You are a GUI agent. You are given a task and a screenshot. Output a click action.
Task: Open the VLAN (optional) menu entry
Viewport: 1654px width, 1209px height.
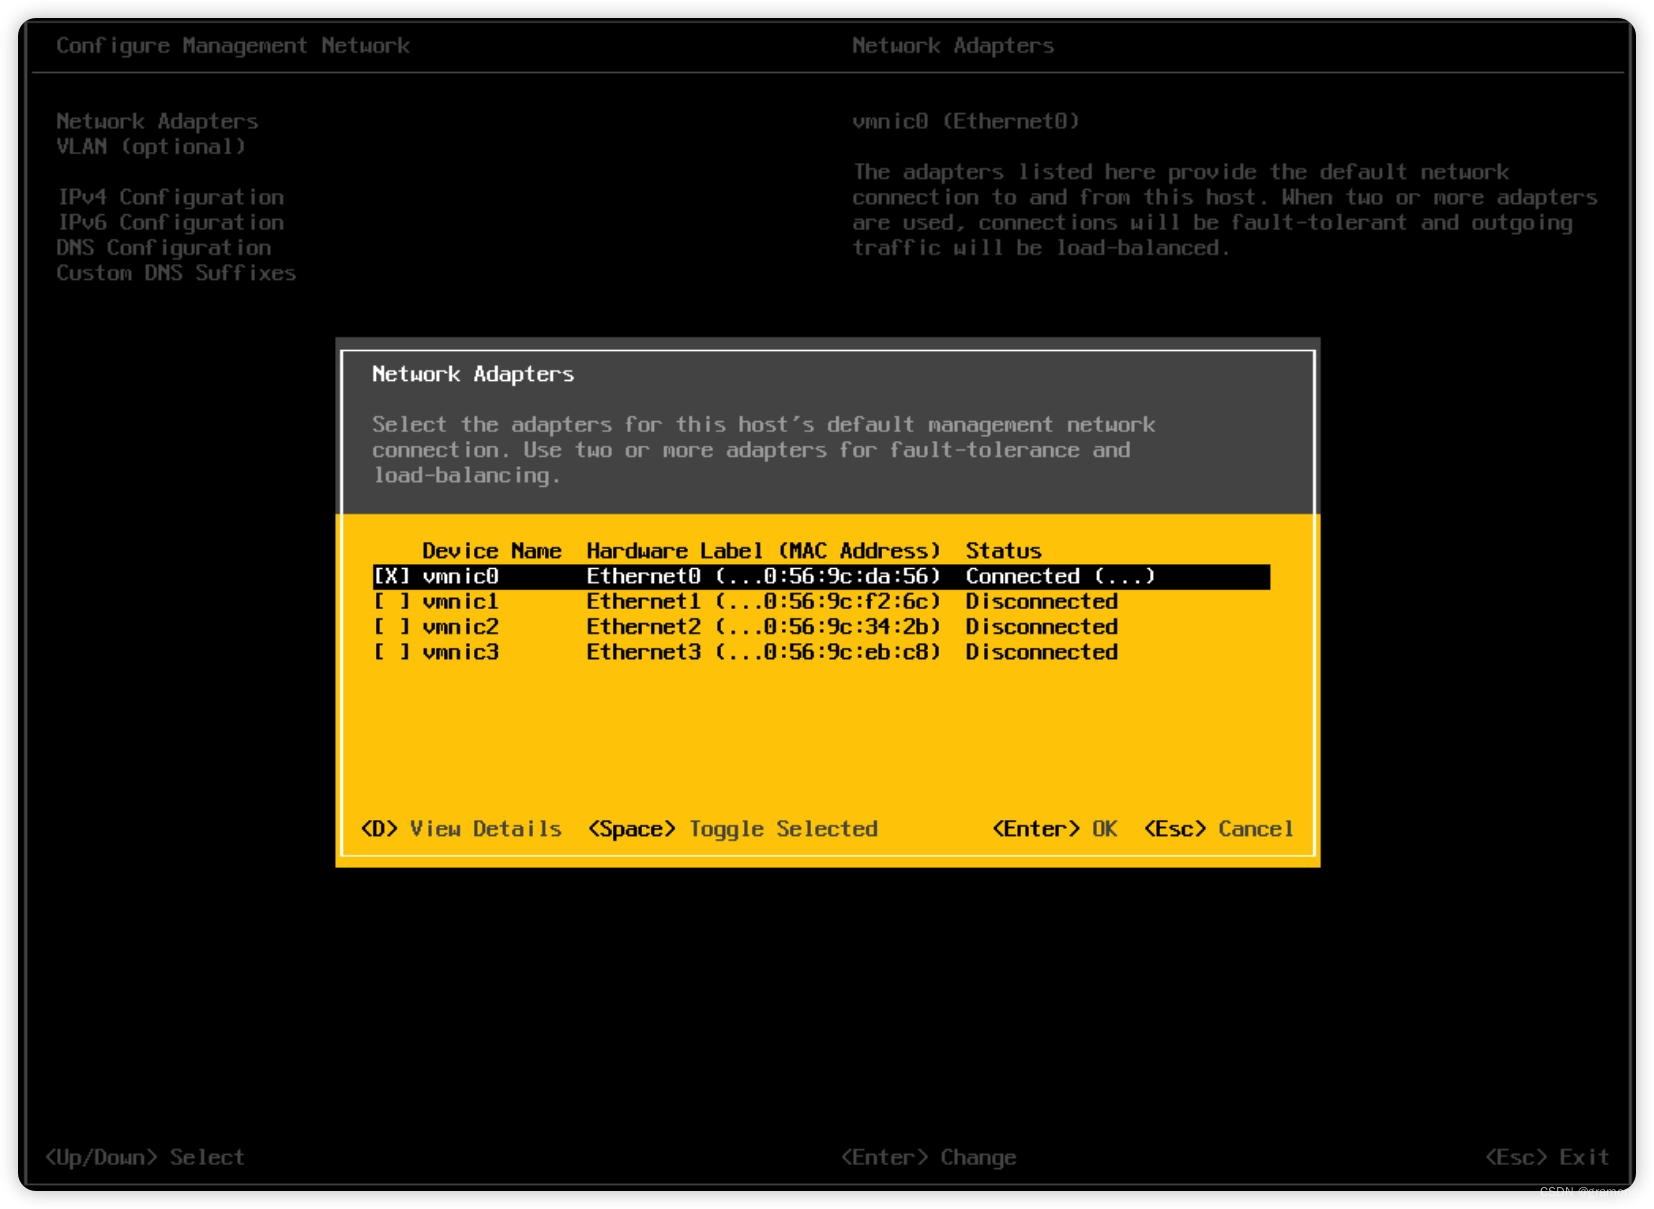(151, 146)
